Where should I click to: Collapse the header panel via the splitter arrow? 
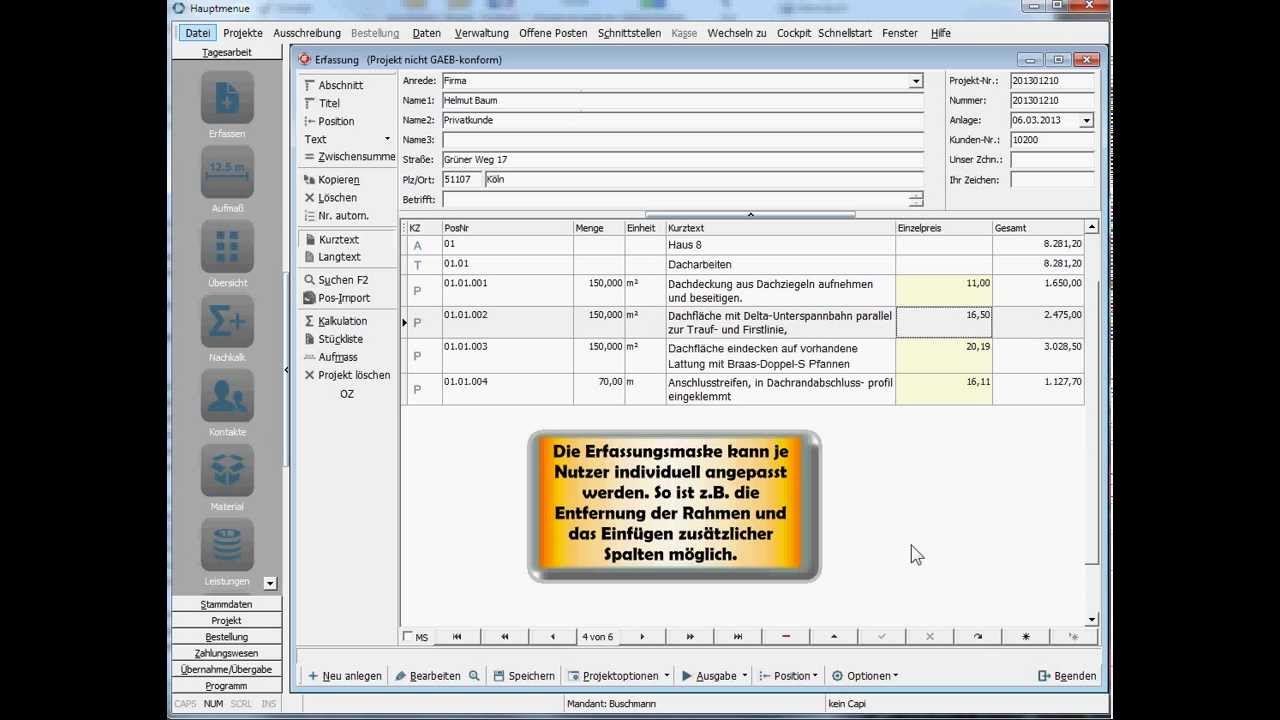[x=750, y=214]
